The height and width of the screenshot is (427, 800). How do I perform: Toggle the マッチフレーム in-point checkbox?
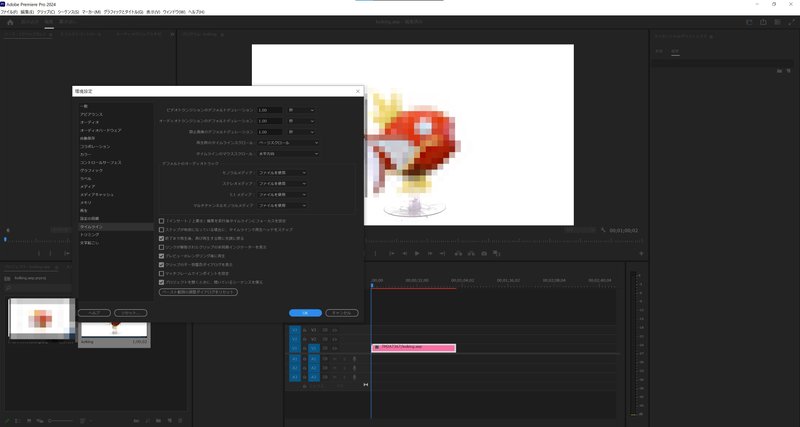click(x=162, y=273)
